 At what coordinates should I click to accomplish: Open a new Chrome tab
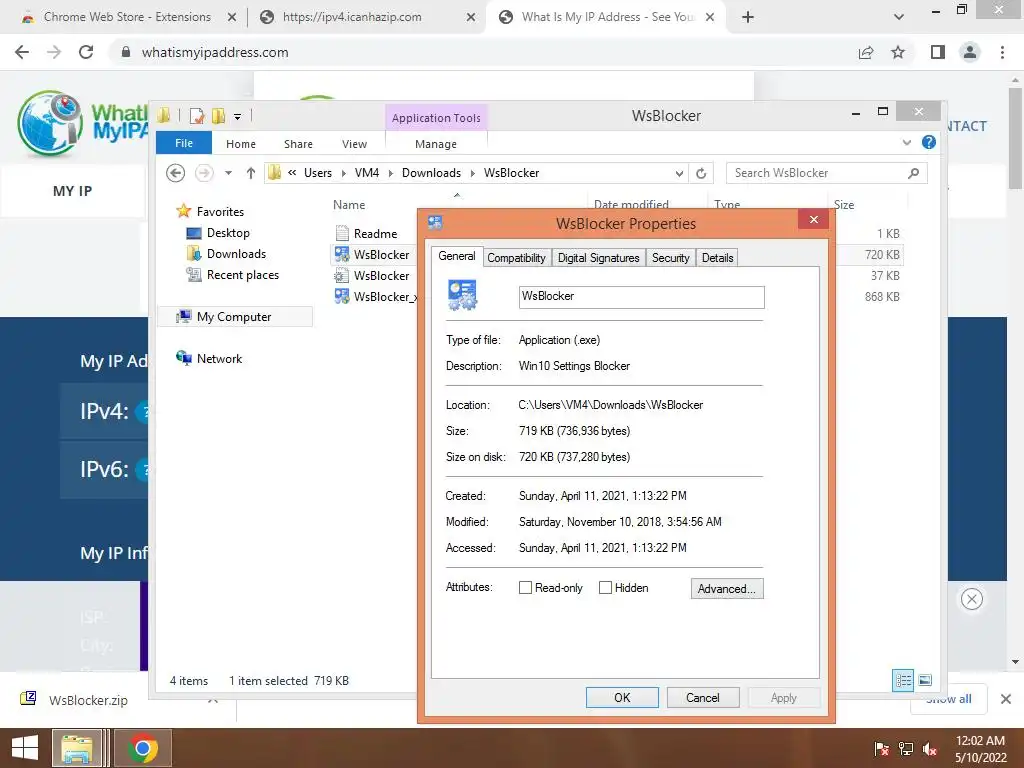point(748,17)
